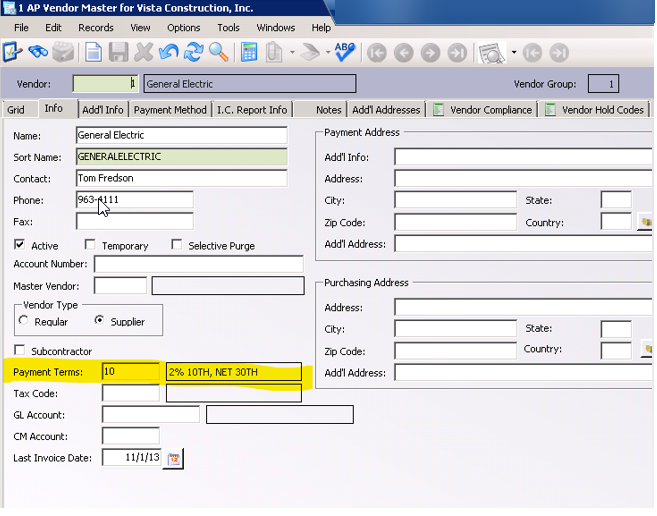Expand the print preview dropdown arrow
The width and height of the screenshot is (657, 516).
[514, 52]
